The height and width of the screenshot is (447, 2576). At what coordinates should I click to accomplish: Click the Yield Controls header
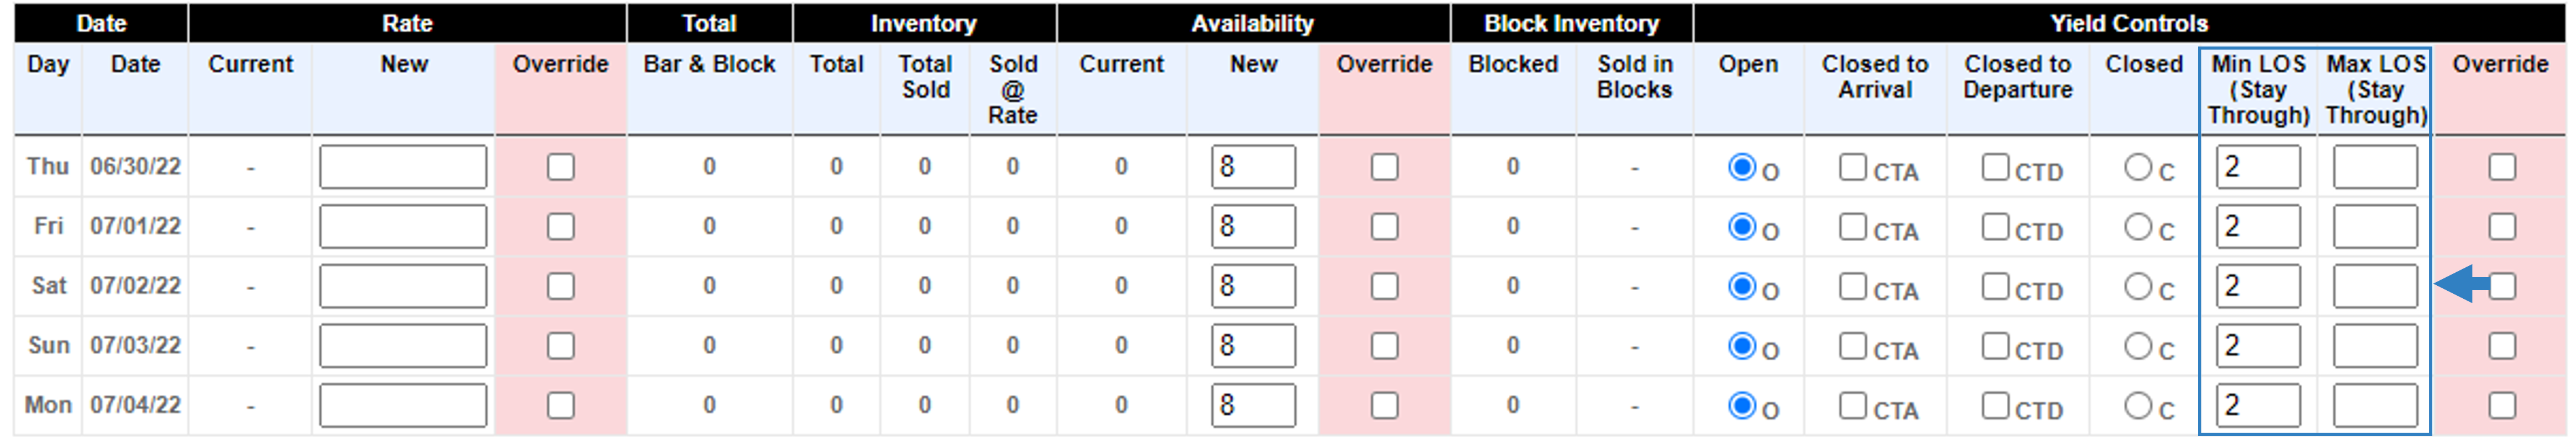(x=2129, y=23)
